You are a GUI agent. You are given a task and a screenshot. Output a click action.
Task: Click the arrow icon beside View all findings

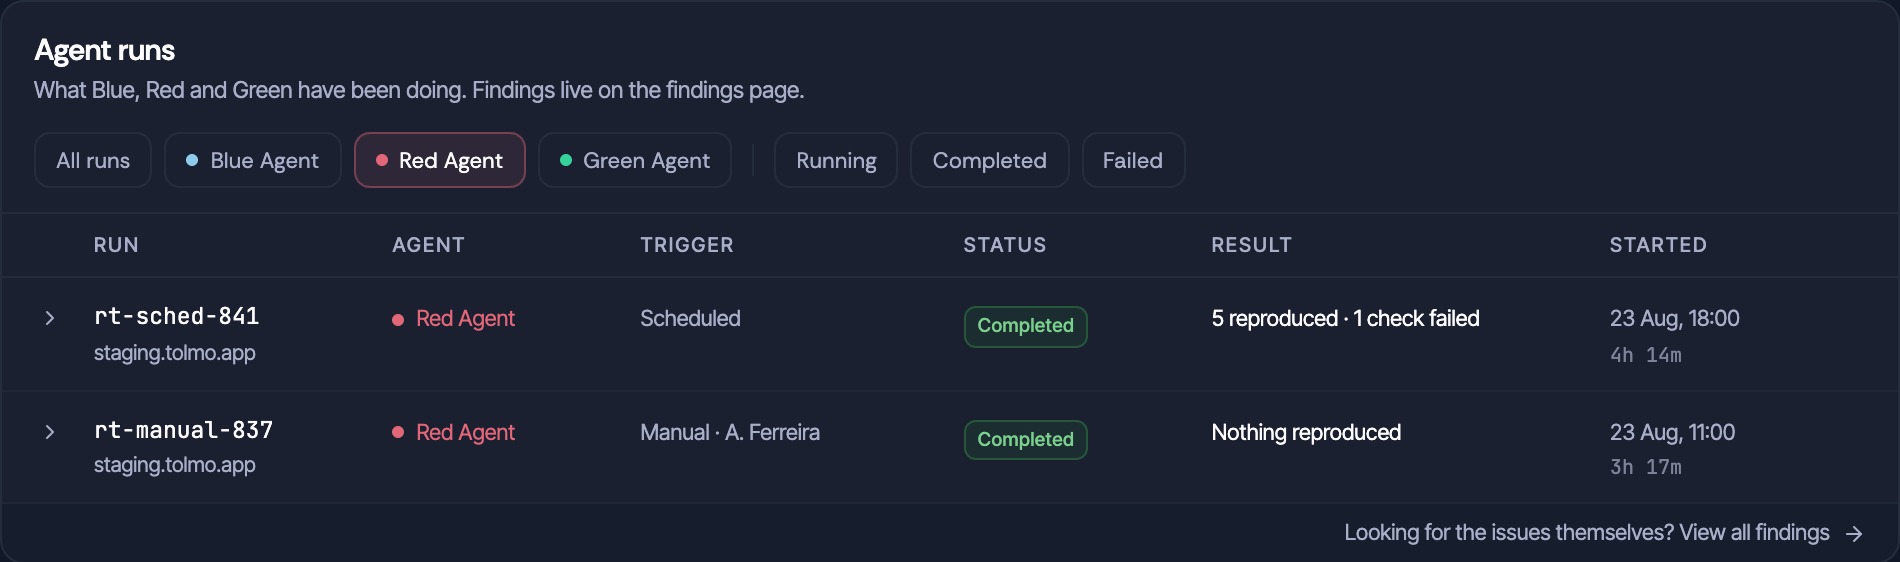point(1854,534)
